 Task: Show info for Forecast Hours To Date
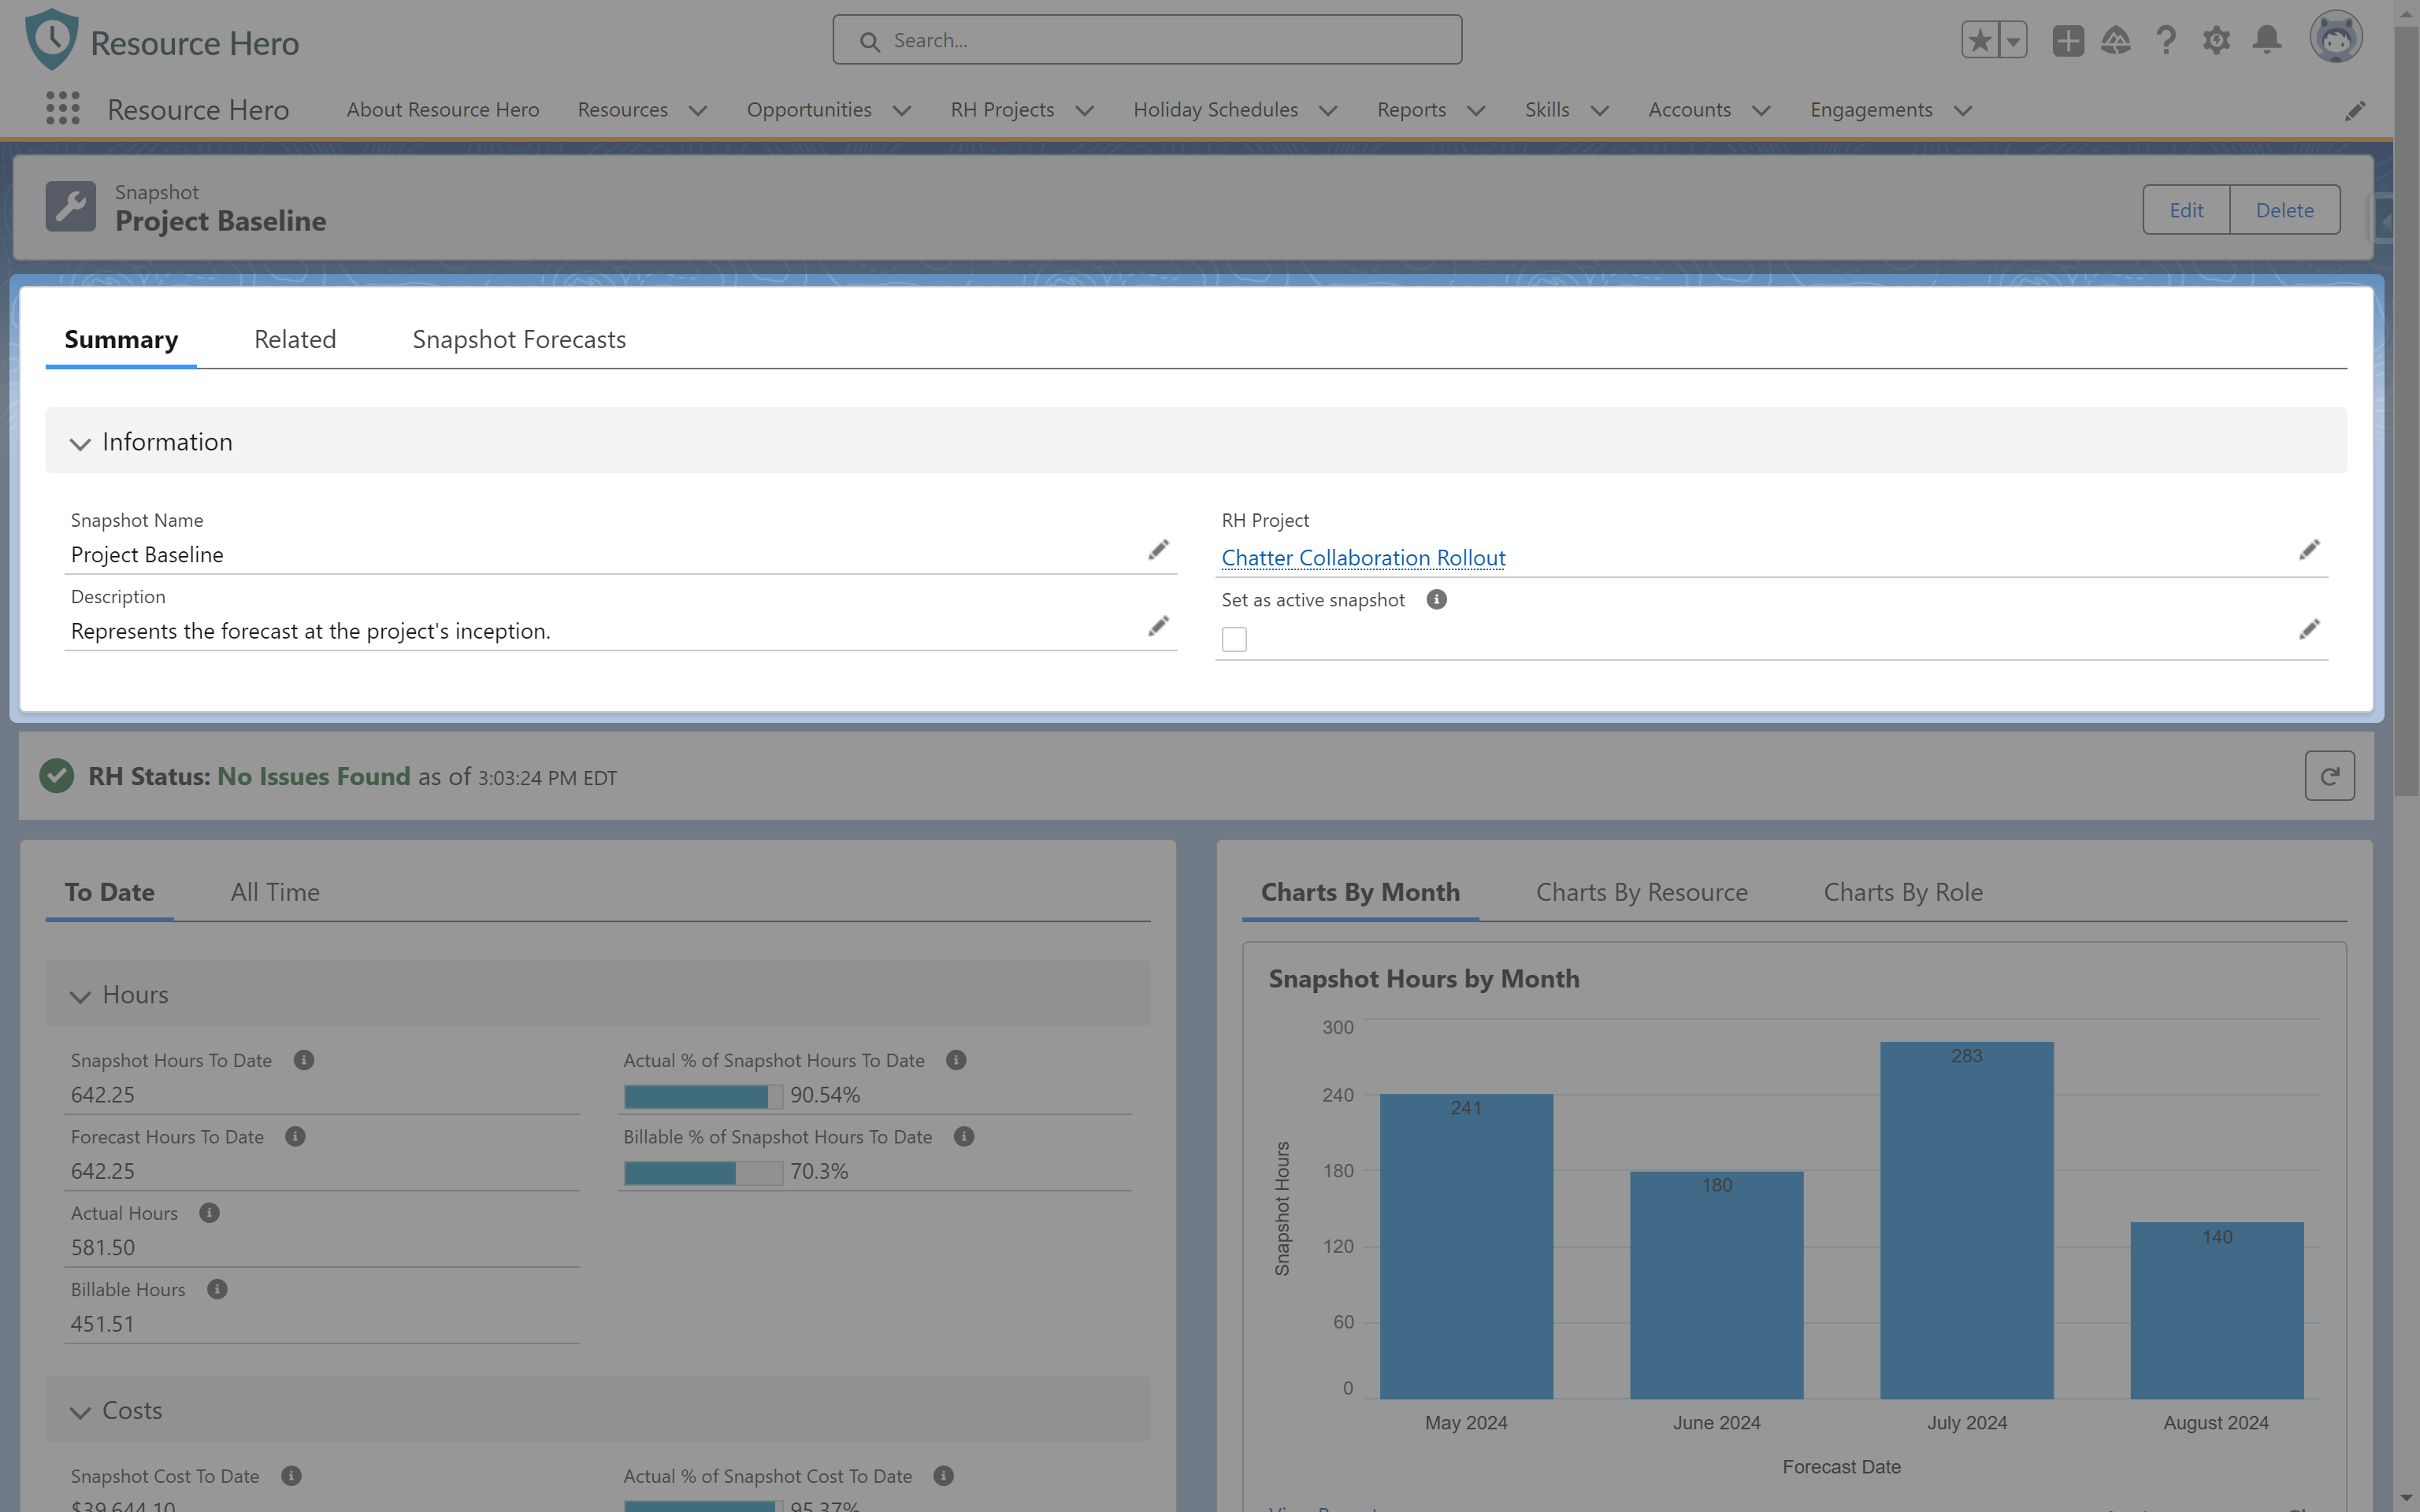pos(295,1136)
